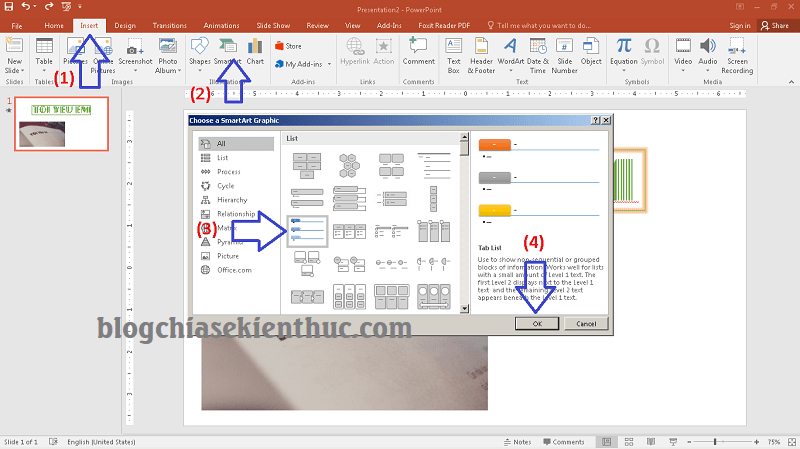The width and height of the screenshot is (800, 449).
Task: Click the dialog Help question-mark button
Action: coord(595,120)
